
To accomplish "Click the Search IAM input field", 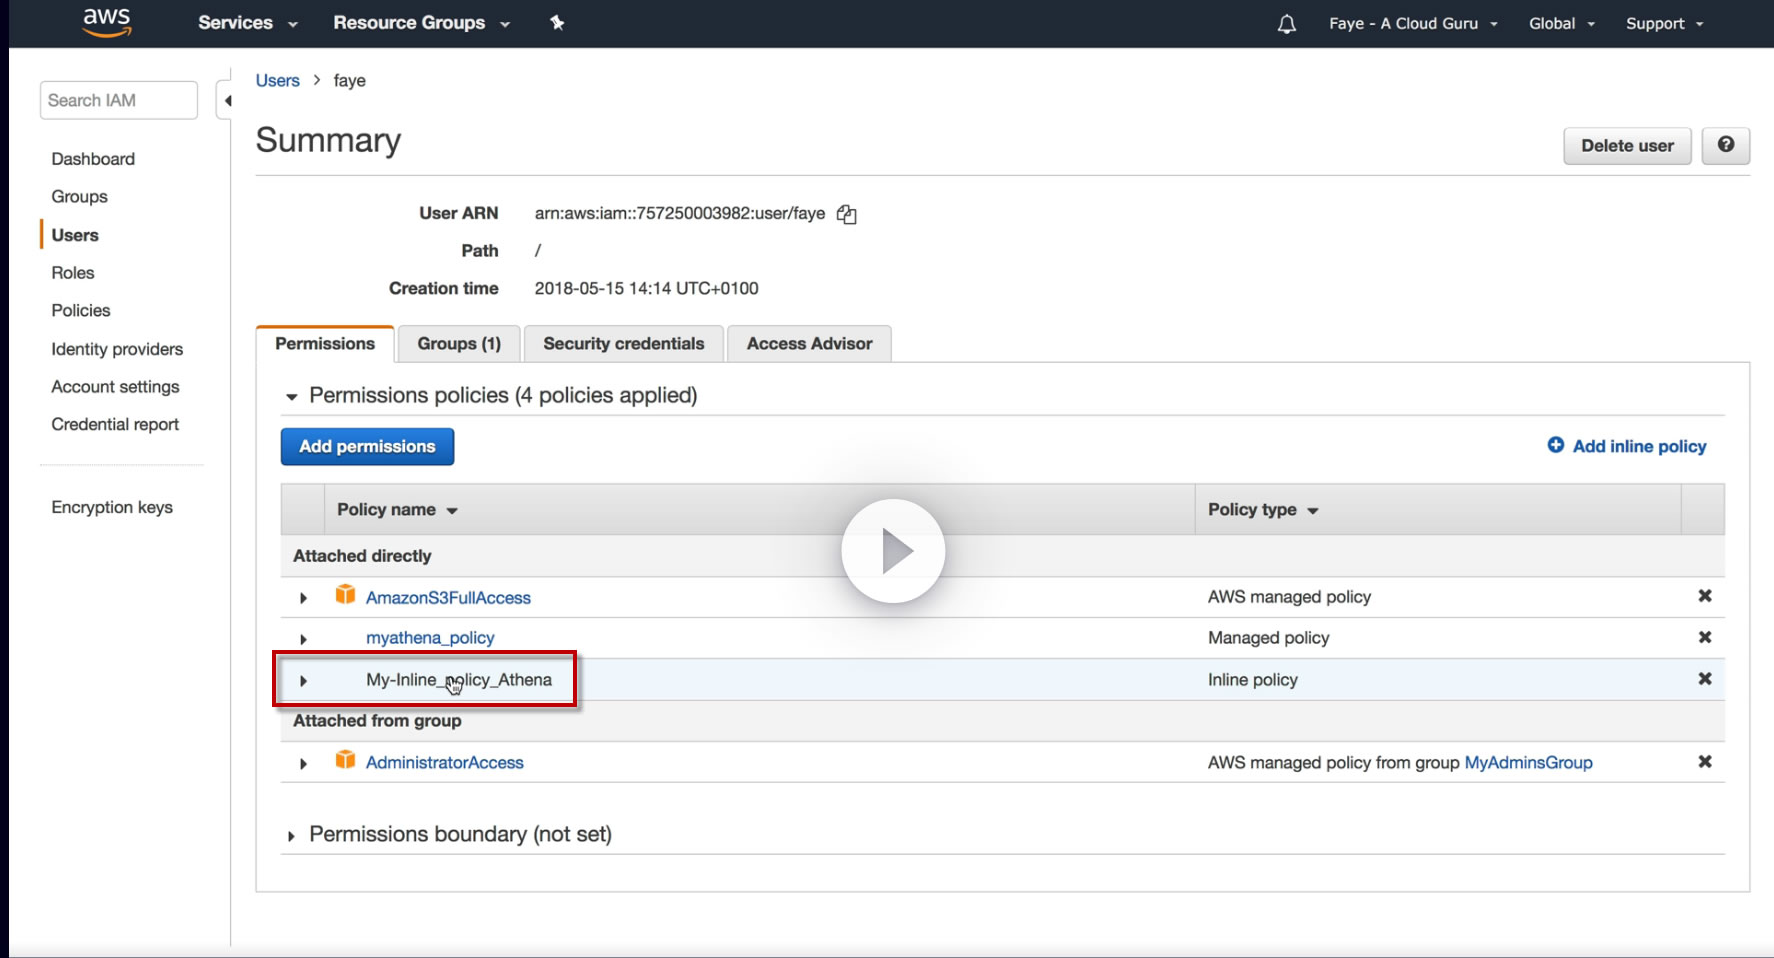I will 118,100.
